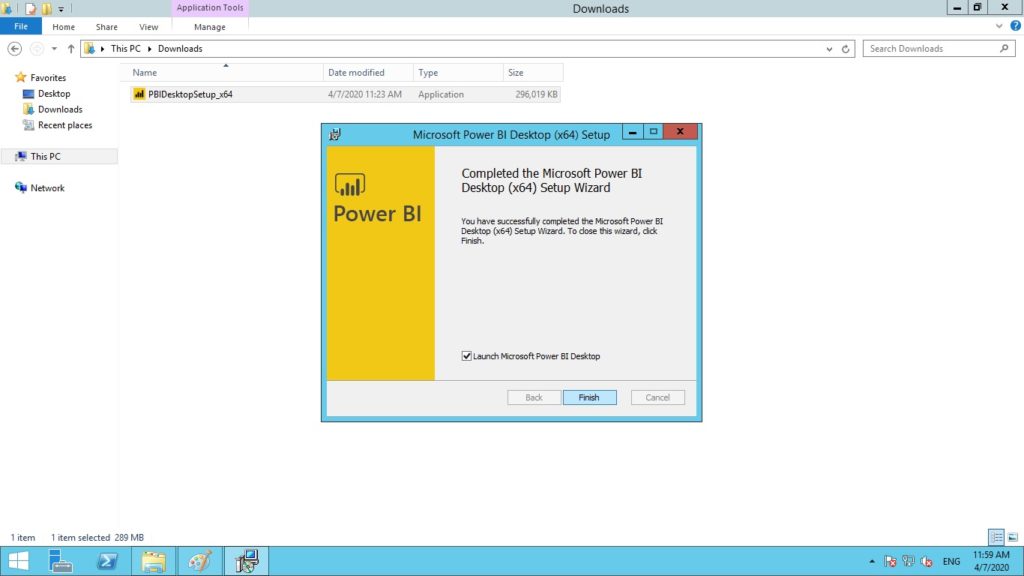Viewport: 1024px width, 576px height.
Task: Open Explorer help via the question mark icon
Action: click(x=1015, y=26)
